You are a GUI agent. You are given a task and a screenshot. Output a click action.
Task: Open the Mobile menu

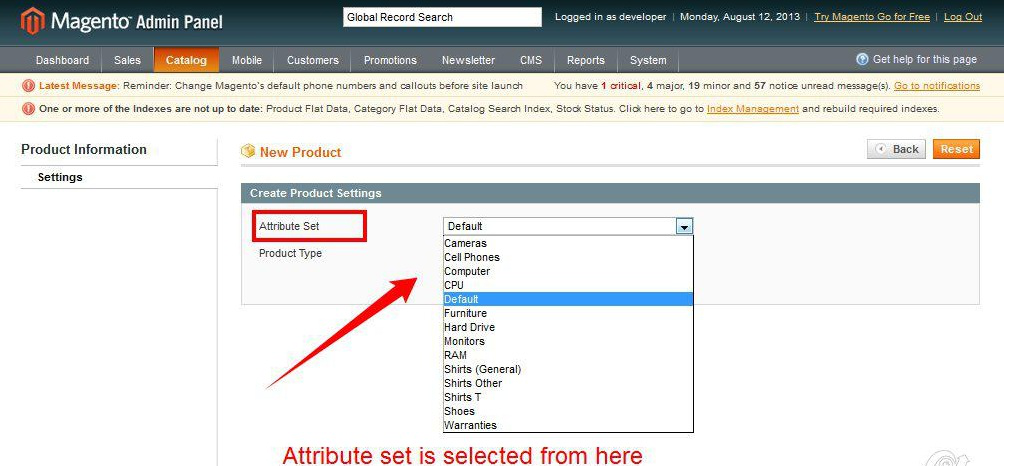tap(247, 60)
